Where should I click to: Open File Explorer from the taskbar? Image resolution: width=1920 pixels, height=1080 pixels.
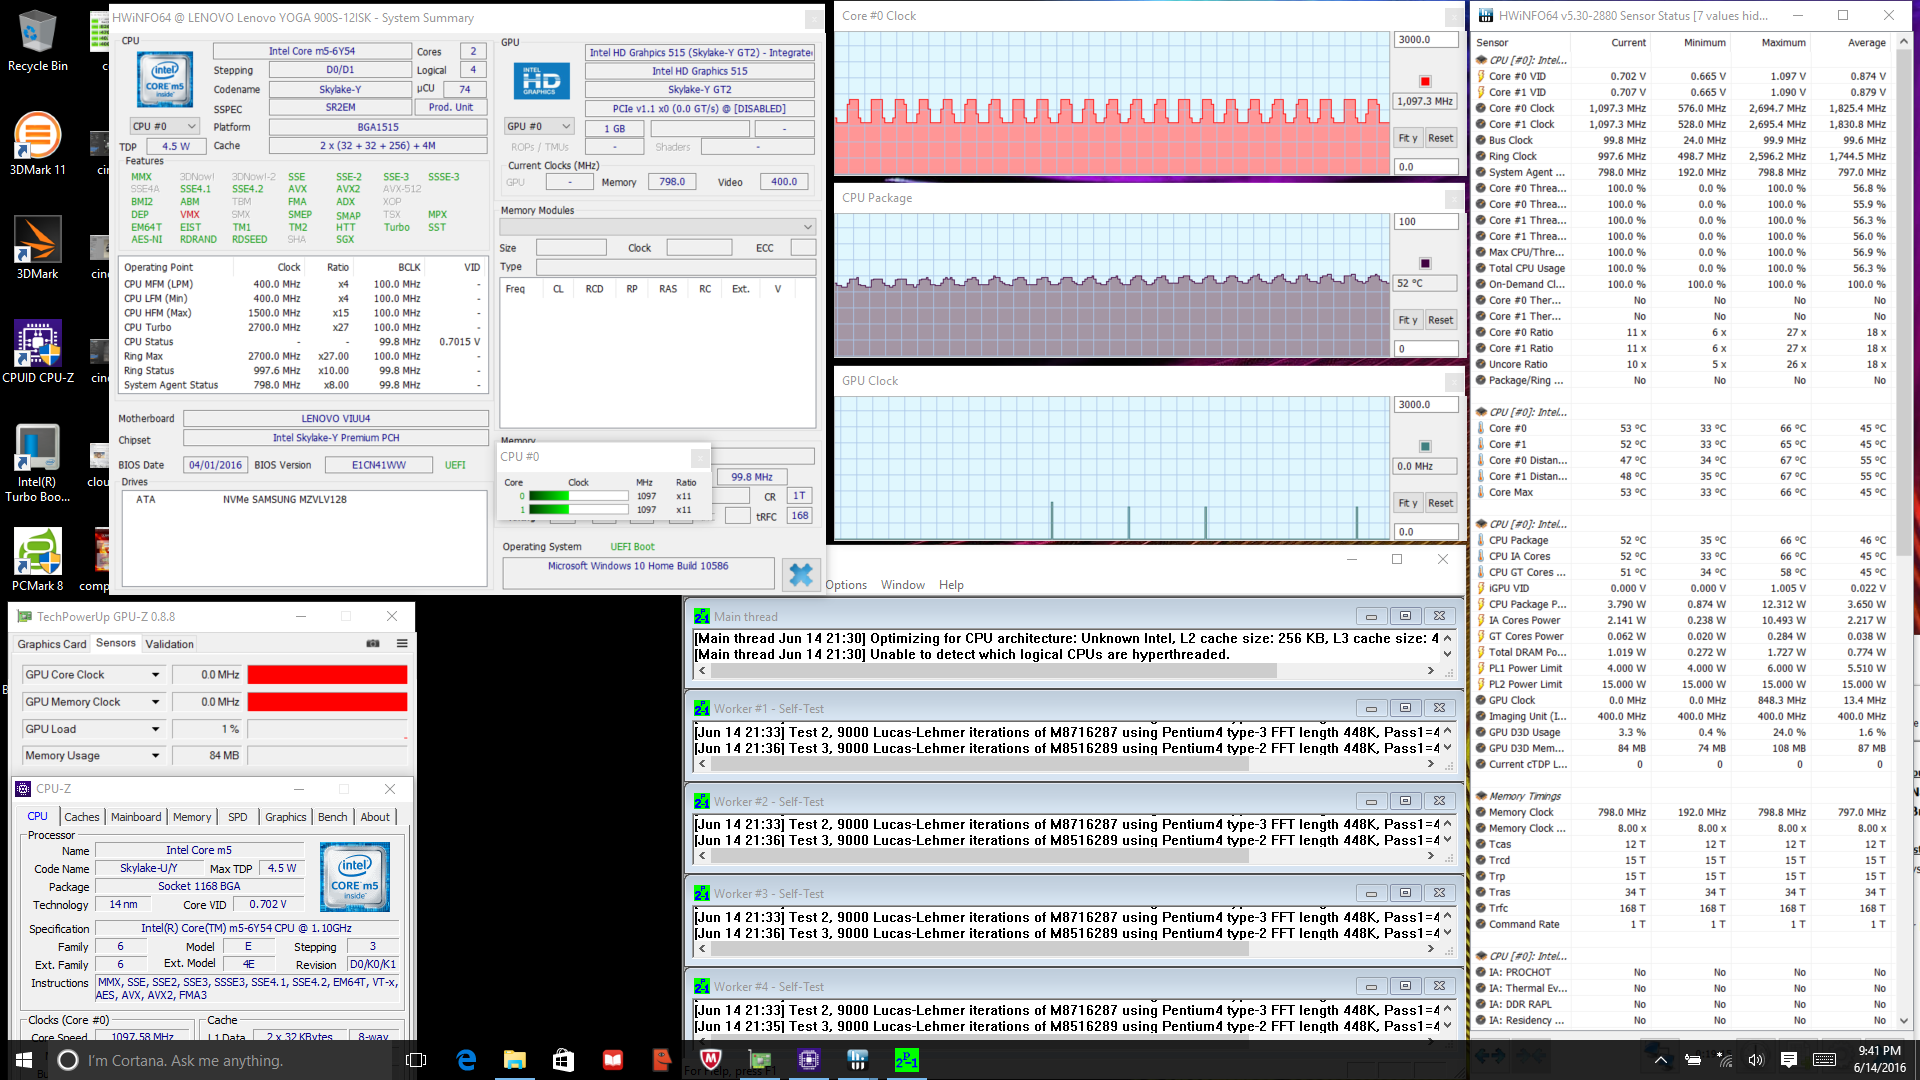[x=515, y=1060]
